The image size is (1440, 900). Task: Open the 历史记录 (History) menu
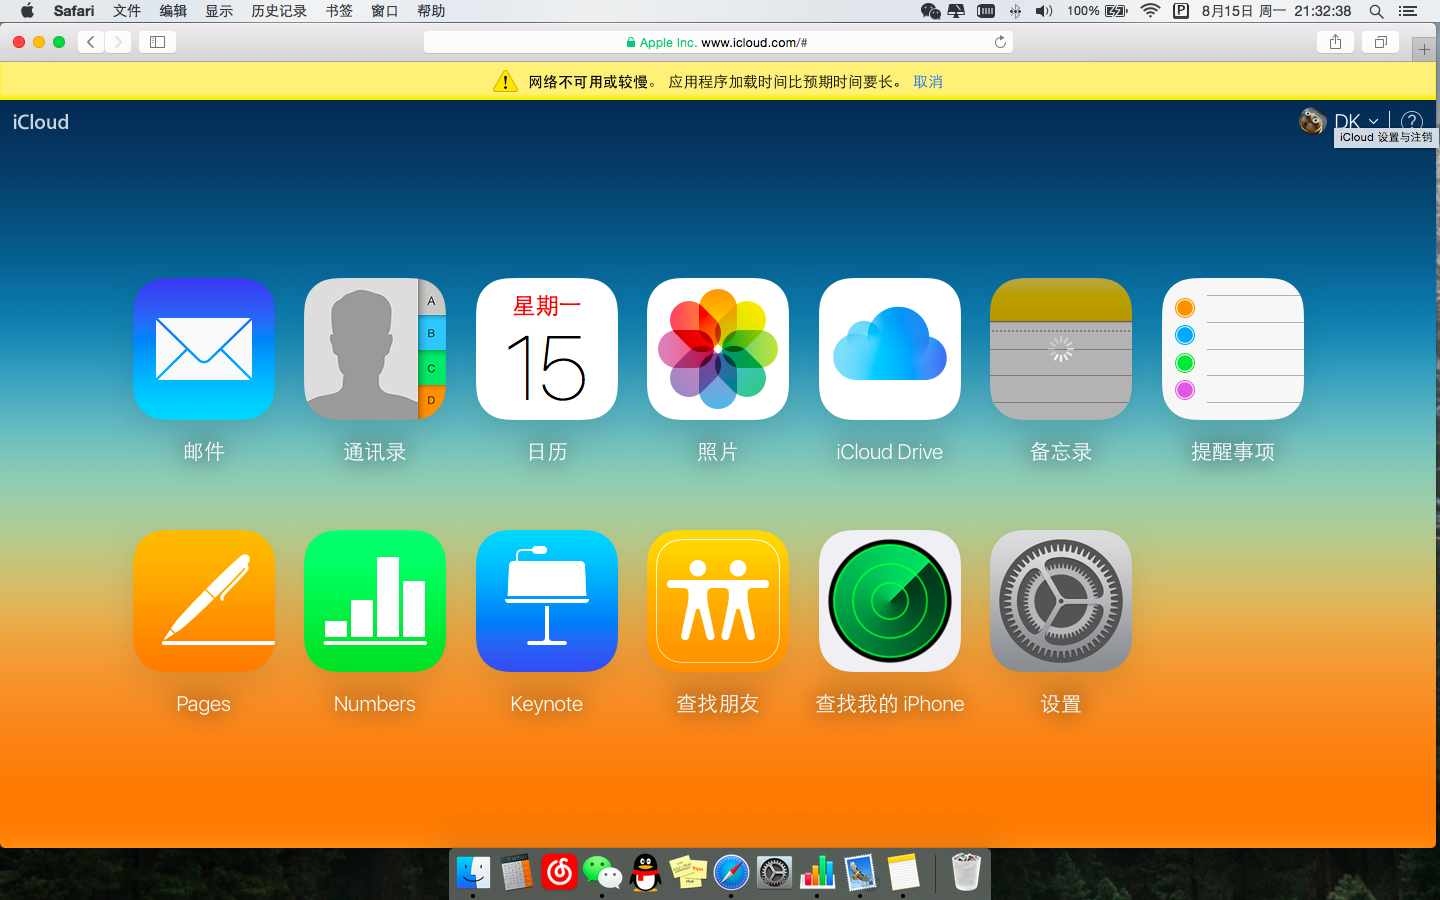[279, 11]
